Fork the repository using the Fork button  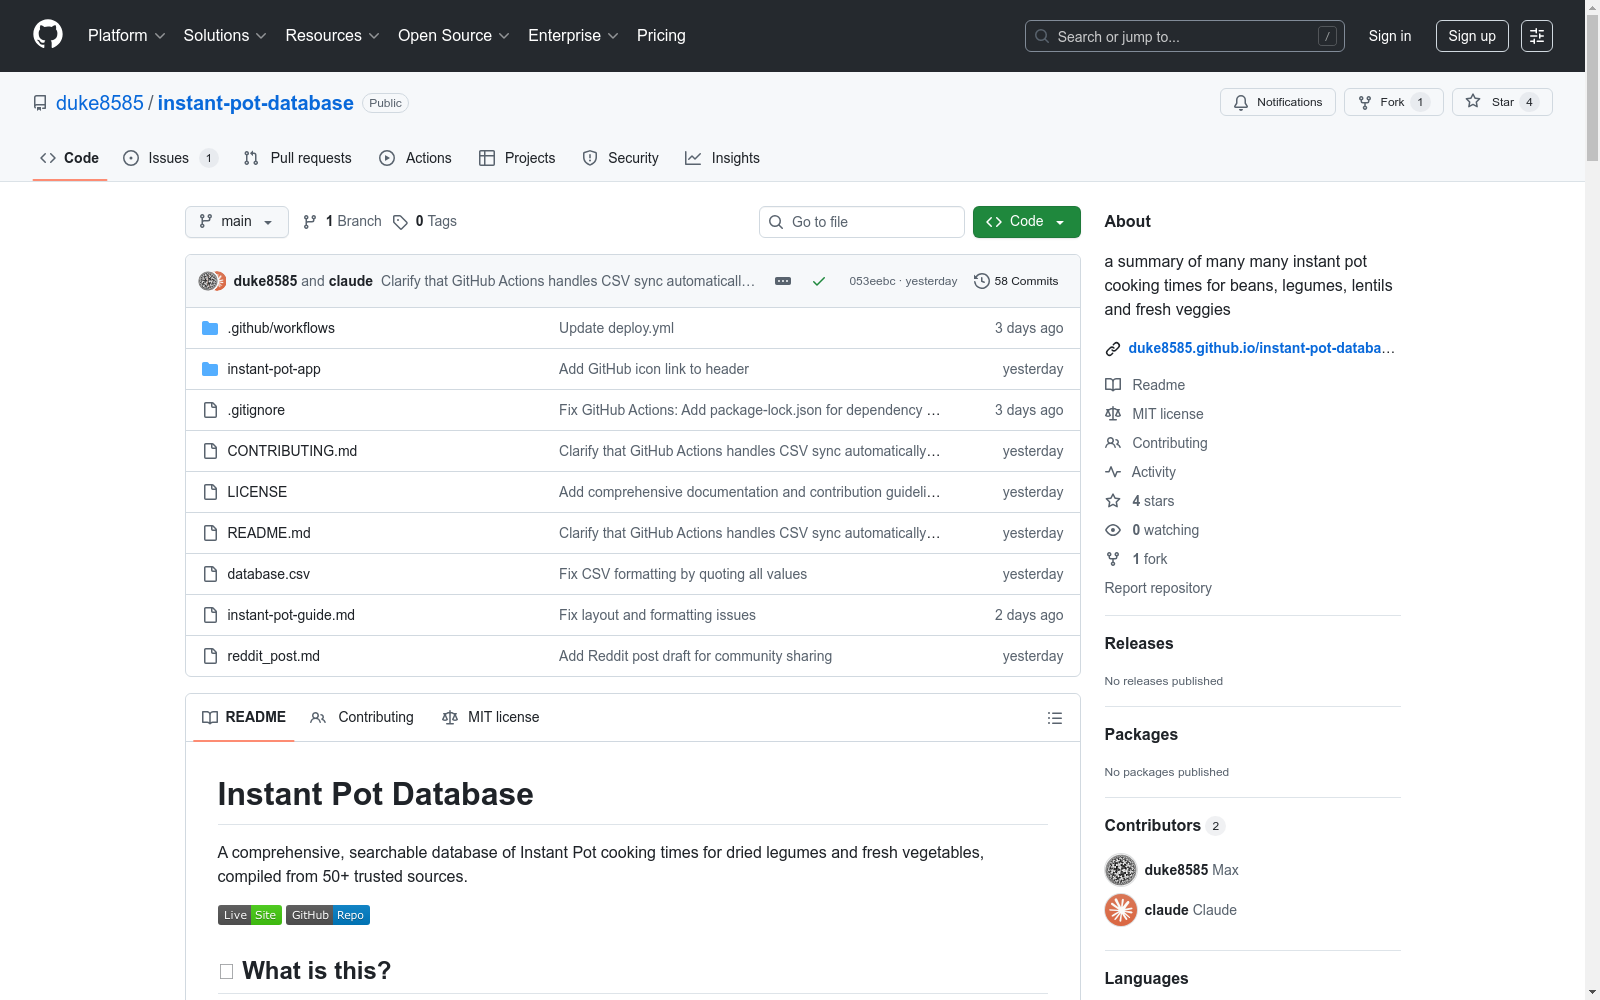[x=1394, y=102]
